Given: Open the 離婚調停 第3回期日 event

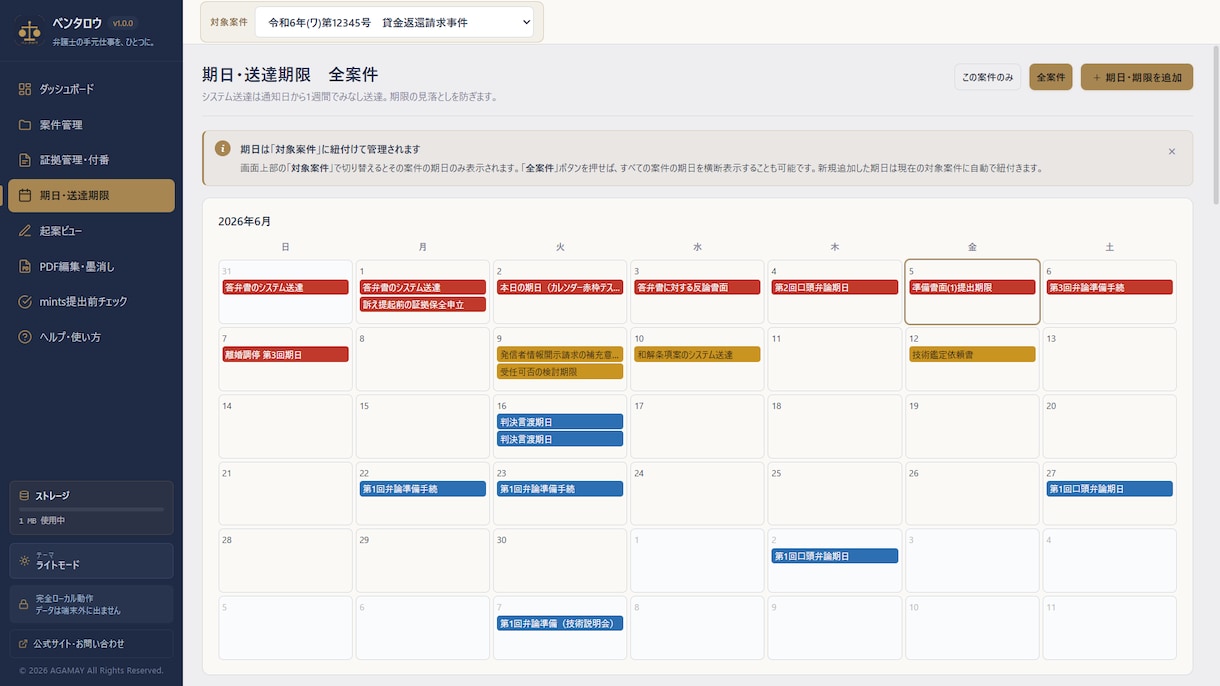Looking at the screenshot, I should click(285, 354).
